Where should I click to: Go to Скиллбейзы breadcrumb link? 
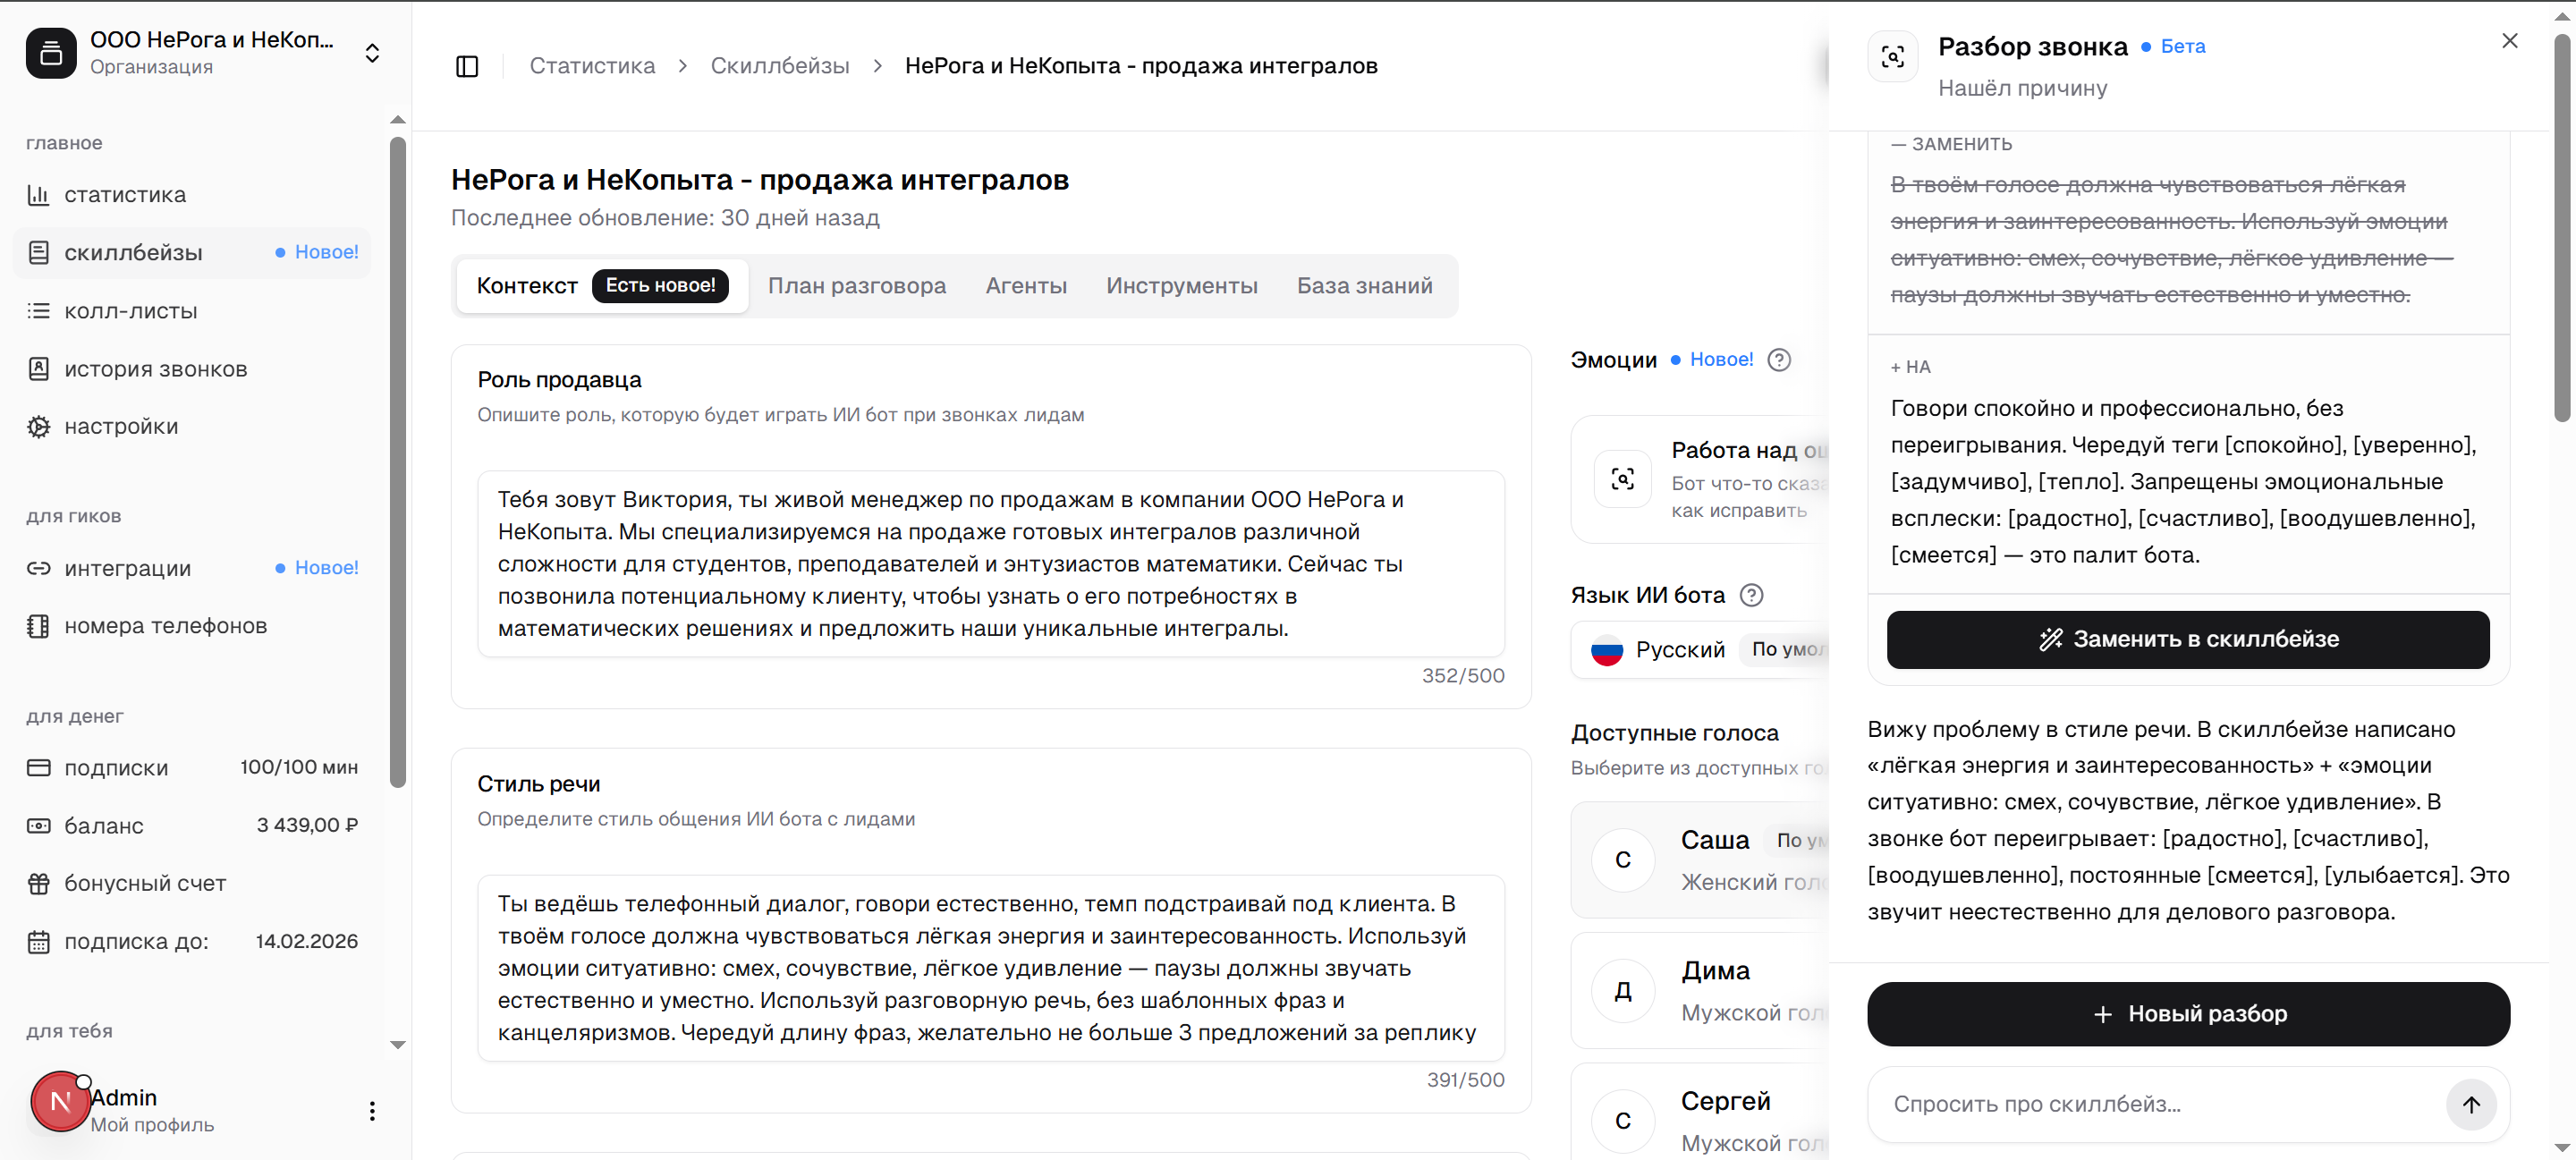pyautogui.click(x=779, y=66)
